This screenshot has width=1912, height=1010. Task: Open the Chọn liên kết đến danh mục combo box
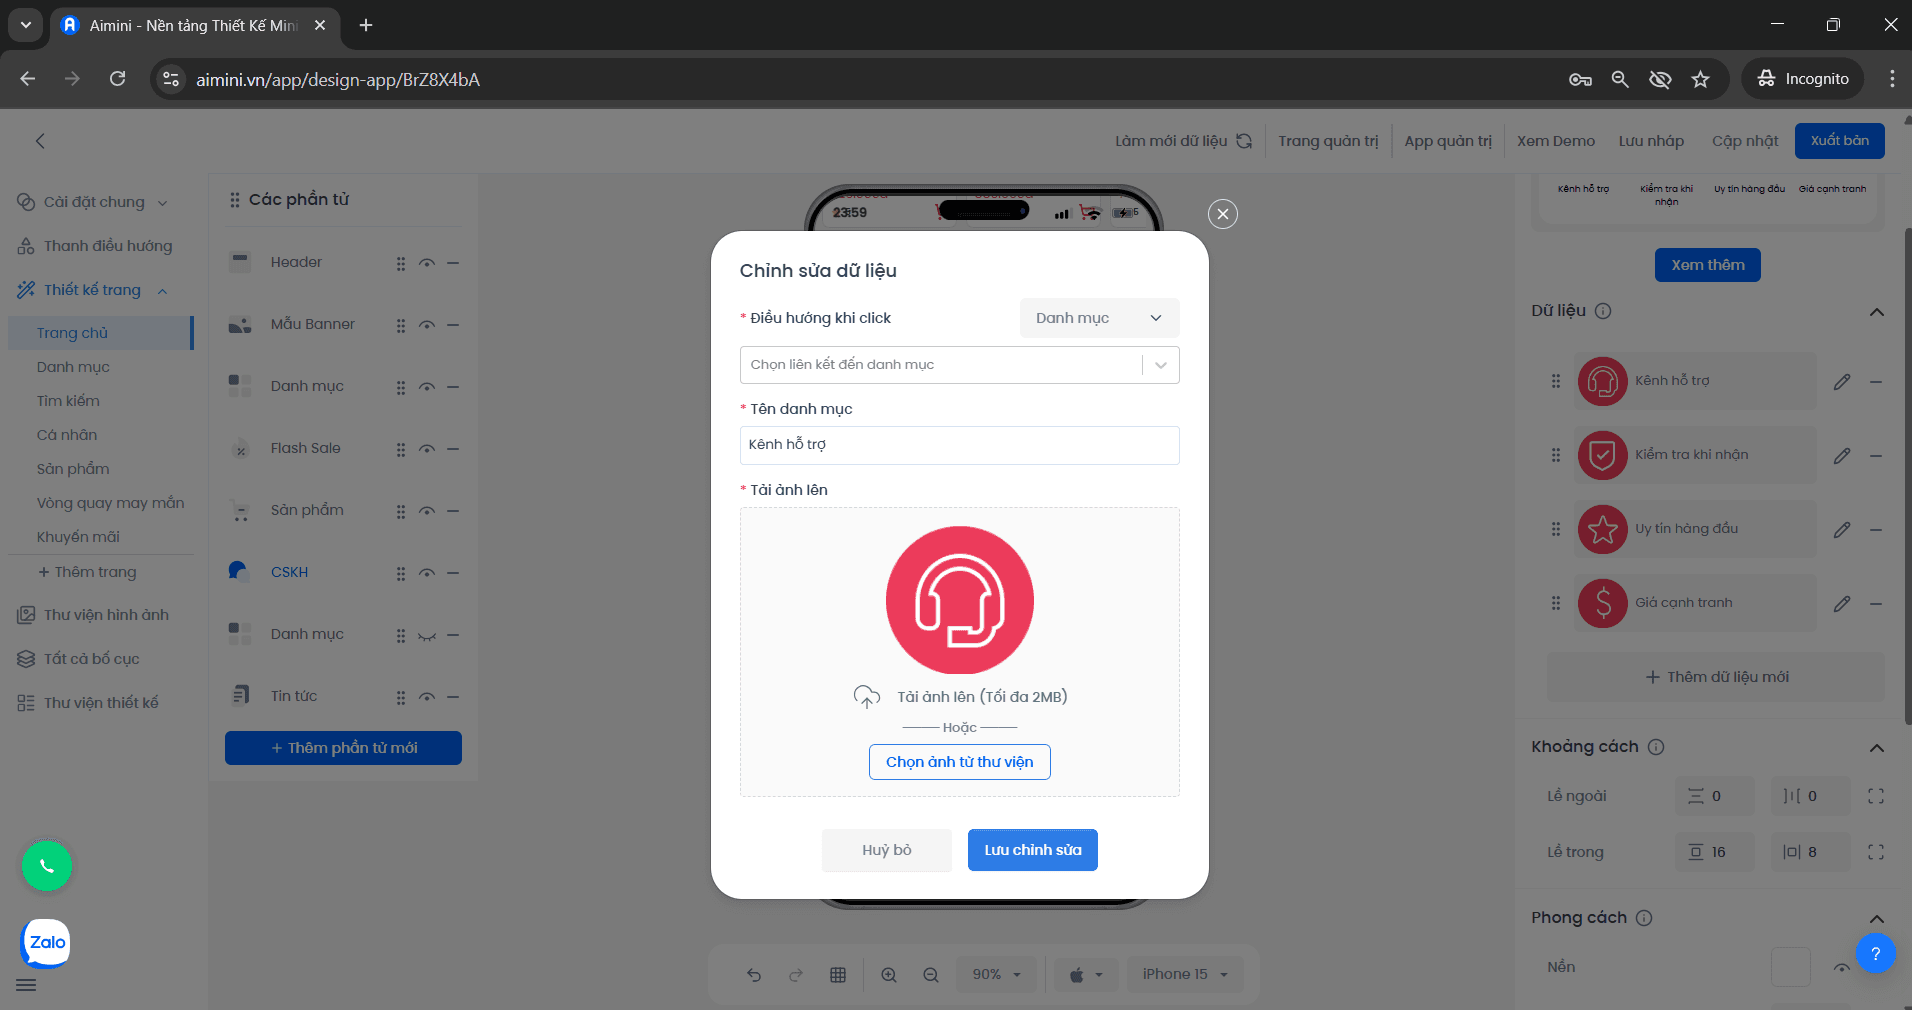coord(959,365)
